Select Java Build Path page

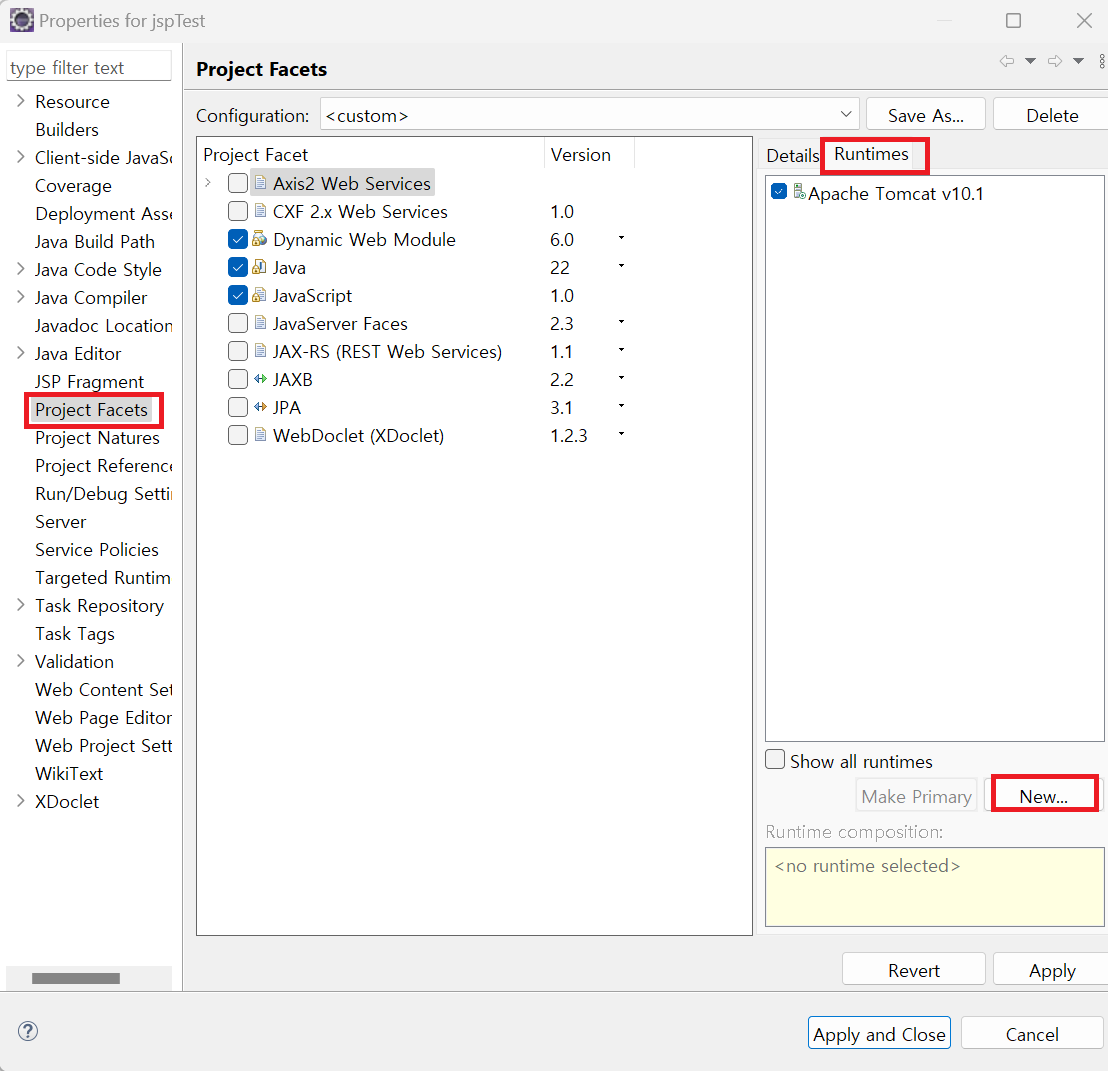pos(95,242)
